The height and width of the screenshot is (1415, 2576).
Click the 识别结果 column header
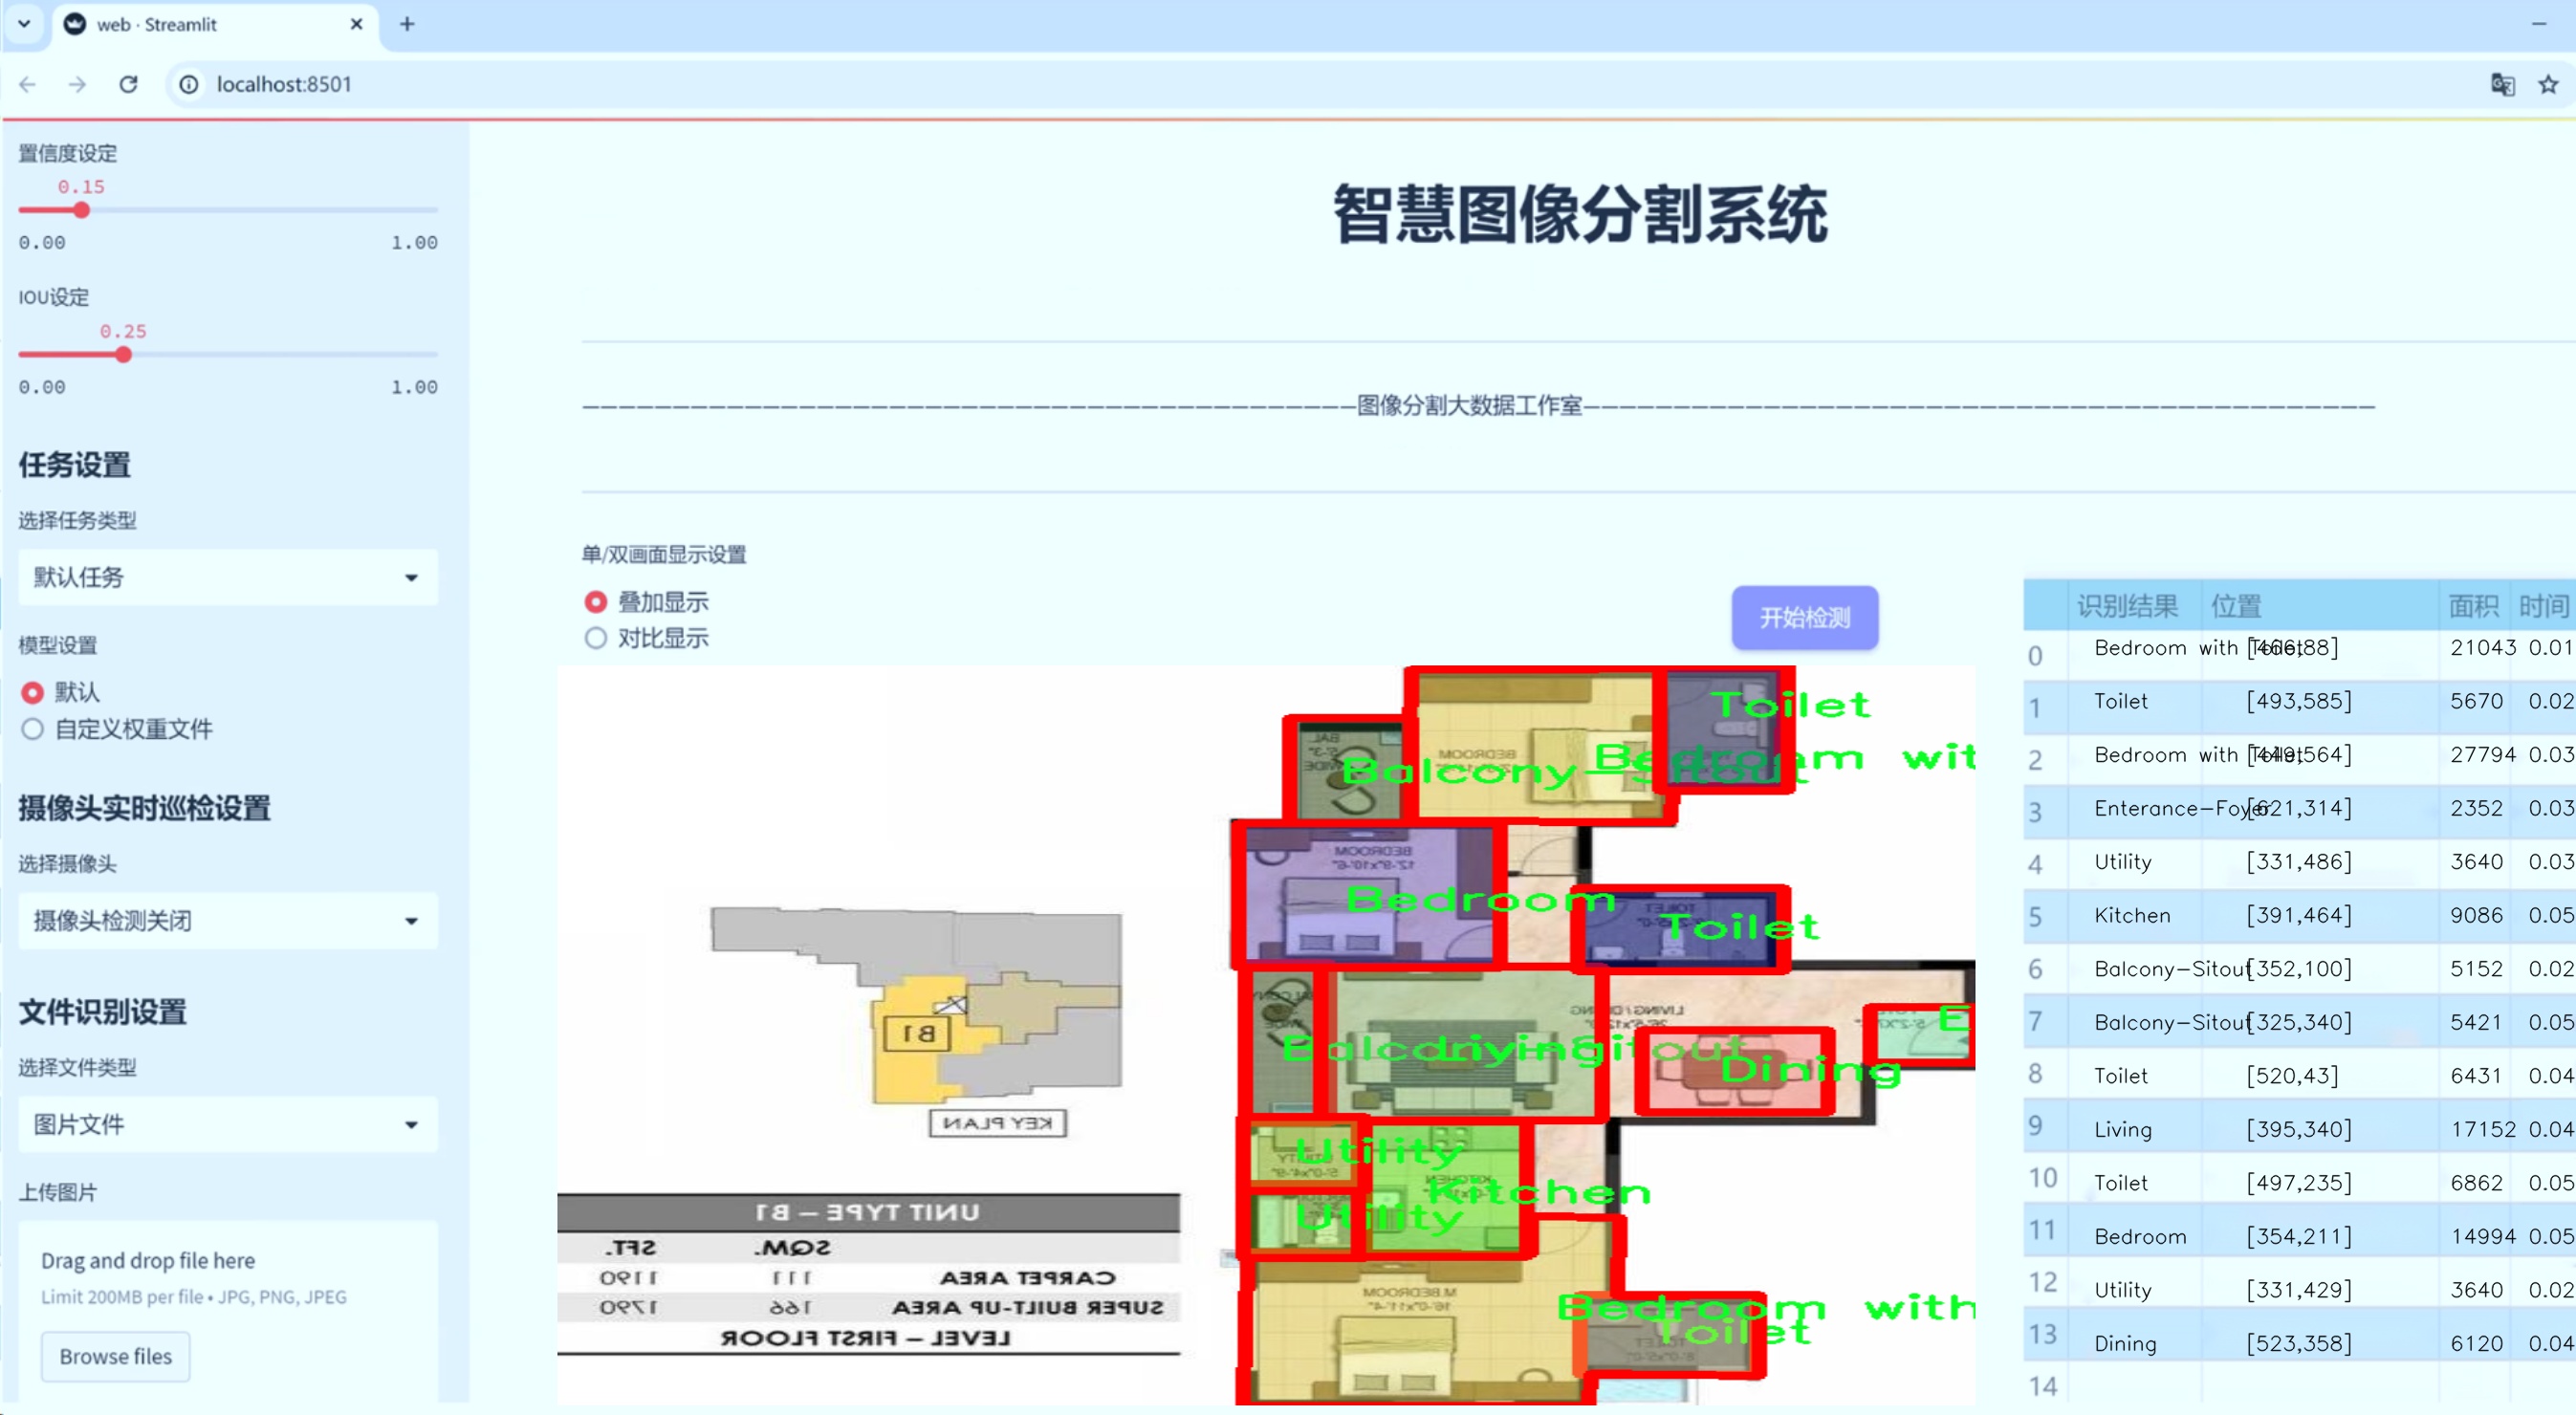[x=2127, y=606]
